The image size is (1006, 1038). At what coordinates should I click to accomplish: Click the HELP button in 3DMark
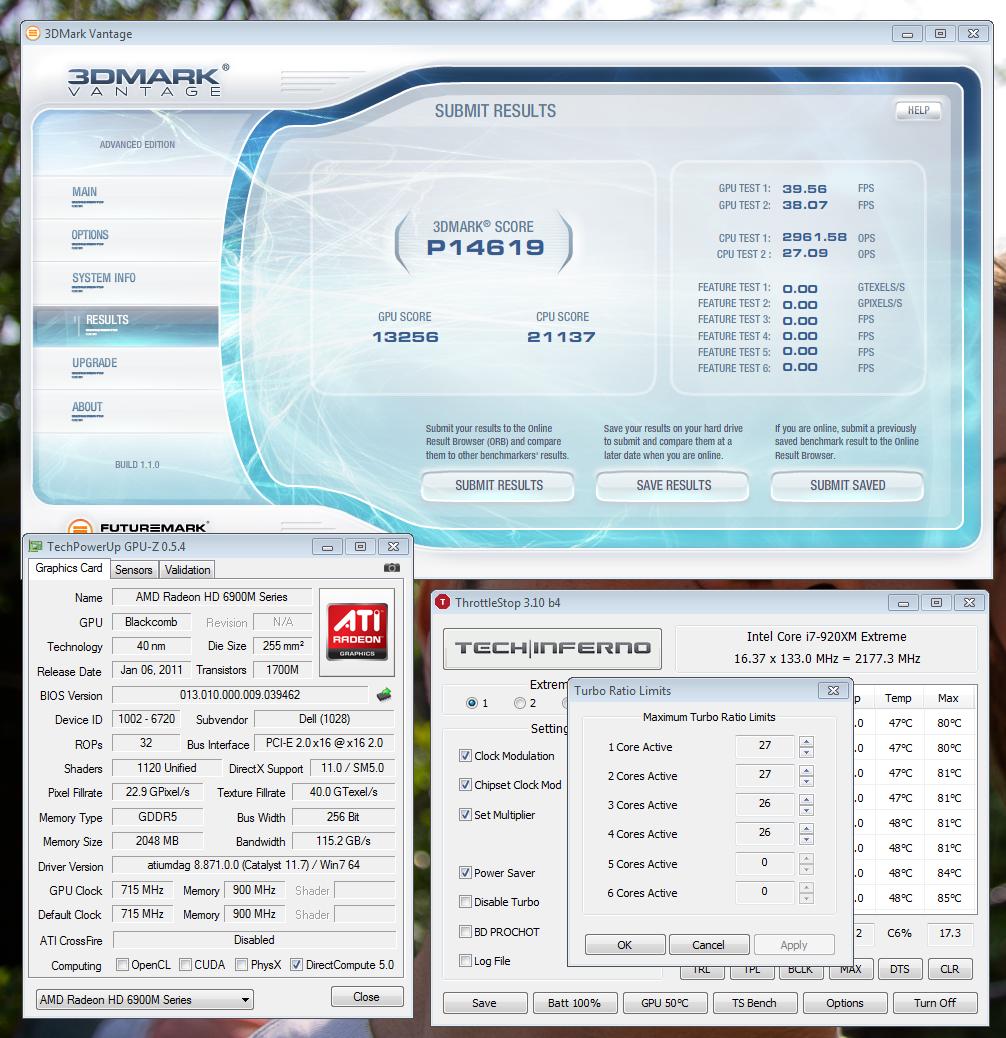click(x=918, y=111)
